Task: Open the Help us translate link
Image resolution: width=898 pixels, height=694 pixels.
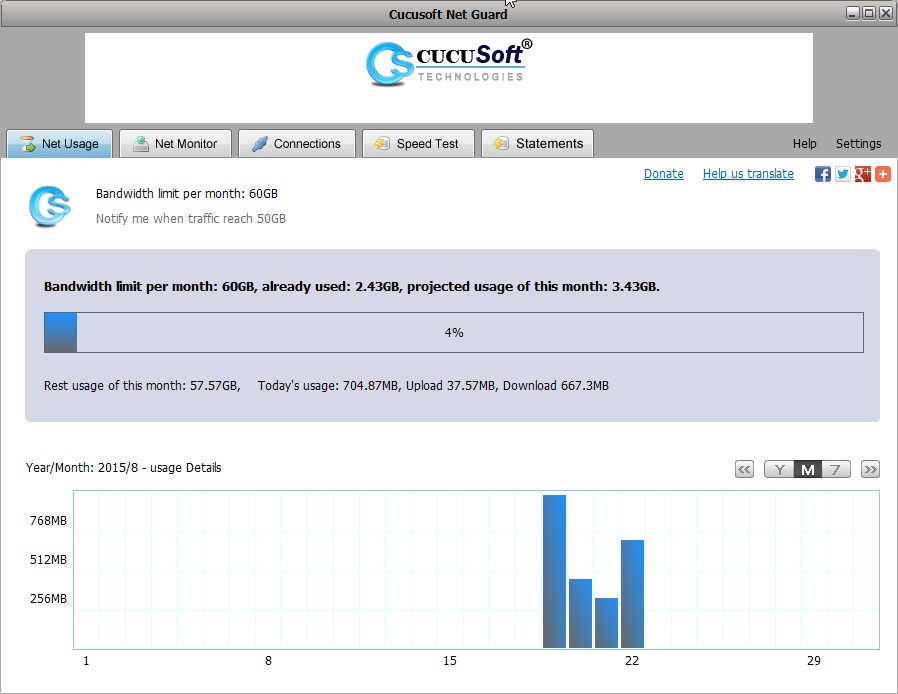Action: pos(748,173)
